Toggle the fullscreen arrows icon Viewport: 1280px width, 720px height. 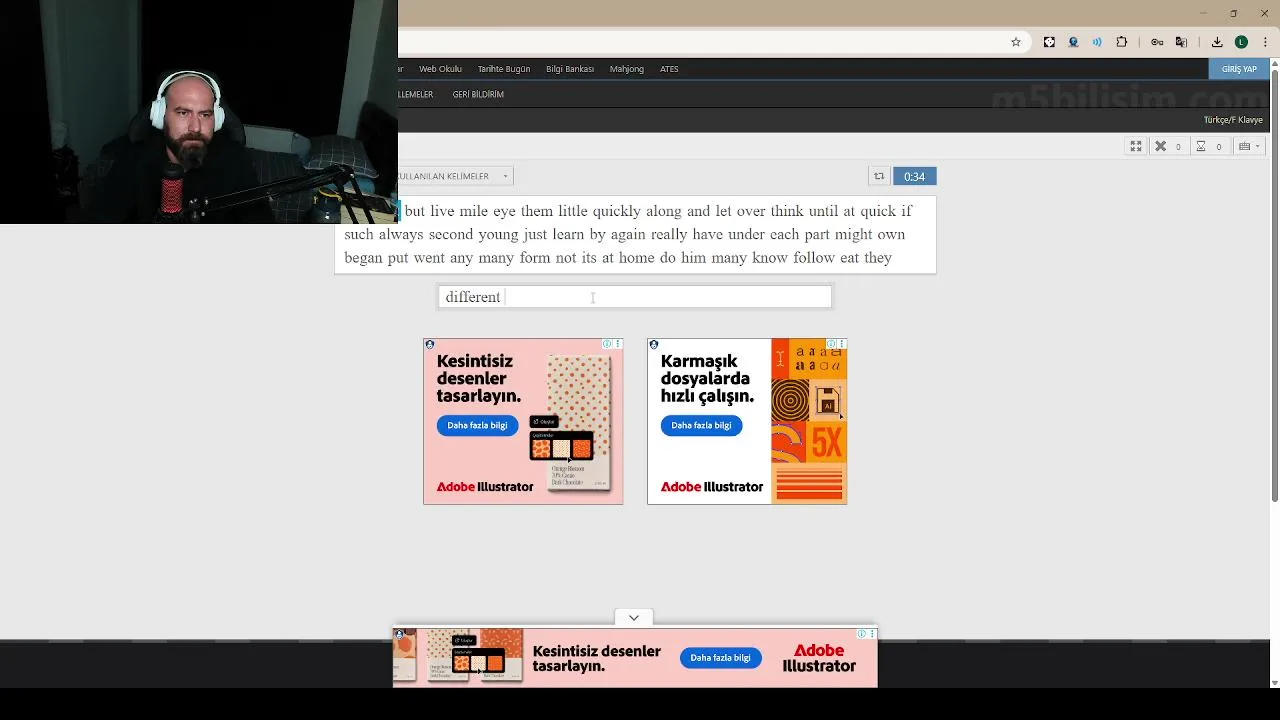point(1136,146)
